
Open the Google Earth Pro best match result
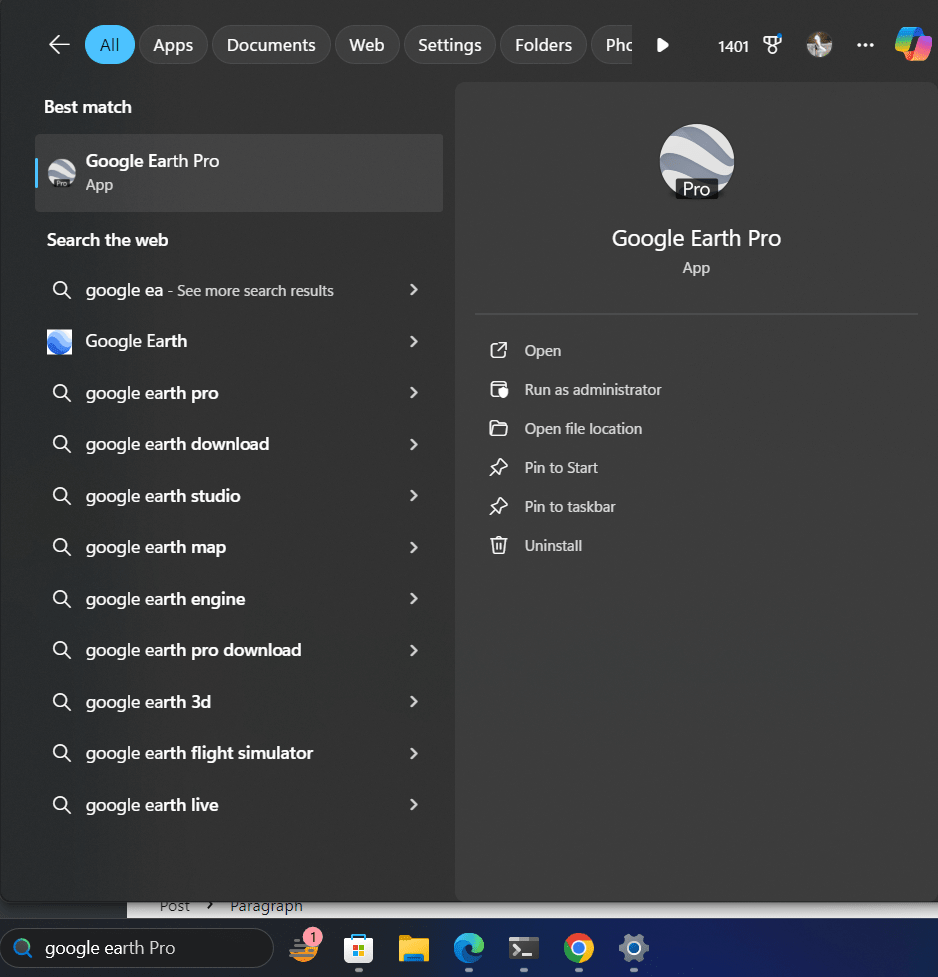pos(239,173)
